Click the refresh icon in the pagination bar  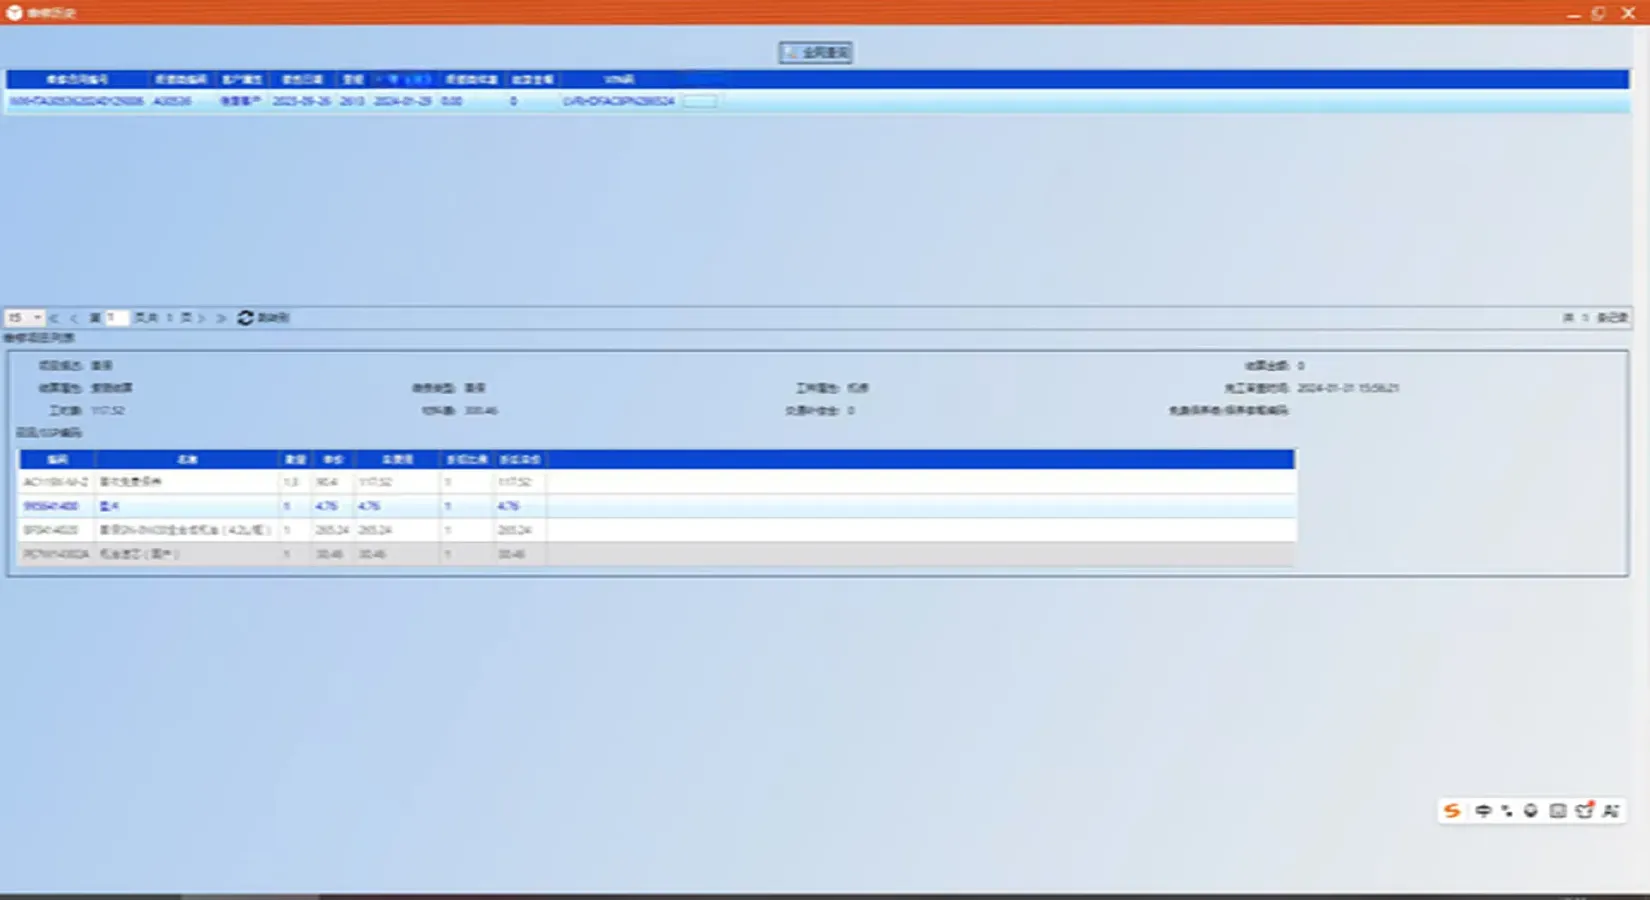[x=246, y=318]
